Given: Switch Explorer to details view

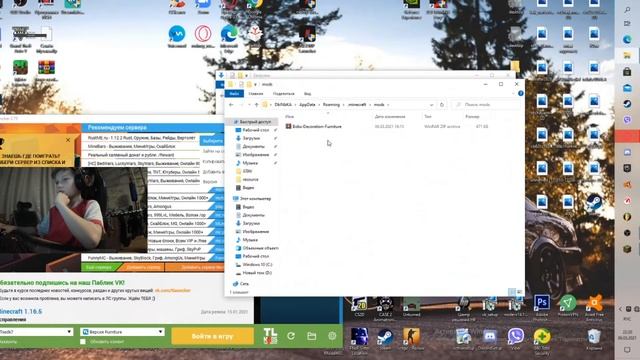Looking at the screenshot, I should 512,292.
